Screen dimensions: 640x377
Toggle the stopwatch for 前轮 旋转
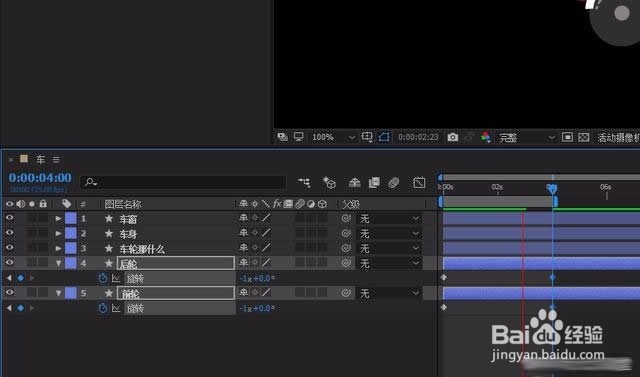point(102,308)
